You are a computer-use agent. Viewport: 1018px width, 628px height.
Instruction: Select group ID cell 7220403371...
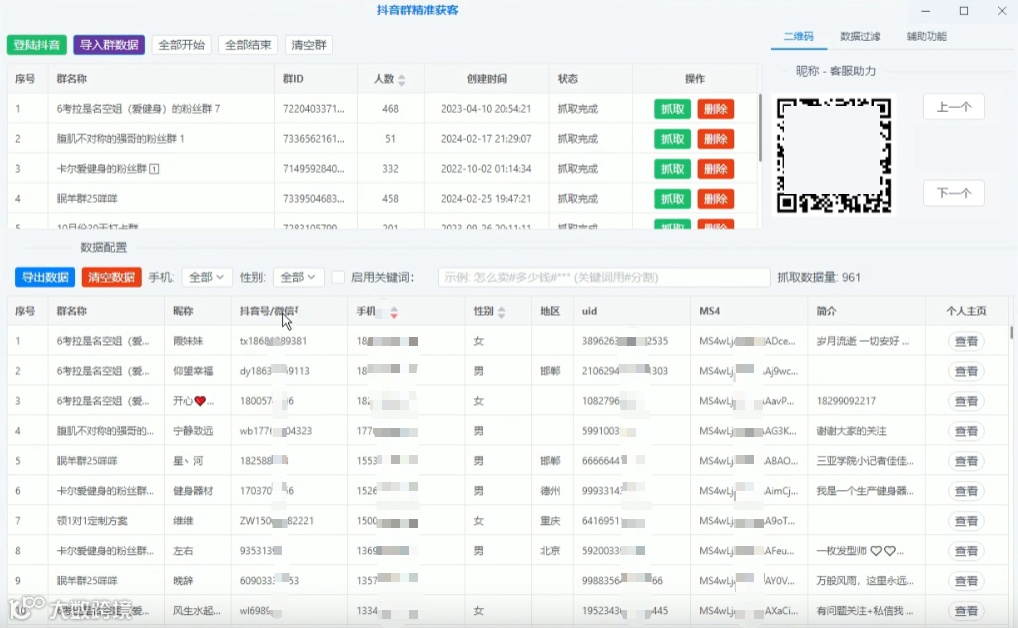coord(314,109)
